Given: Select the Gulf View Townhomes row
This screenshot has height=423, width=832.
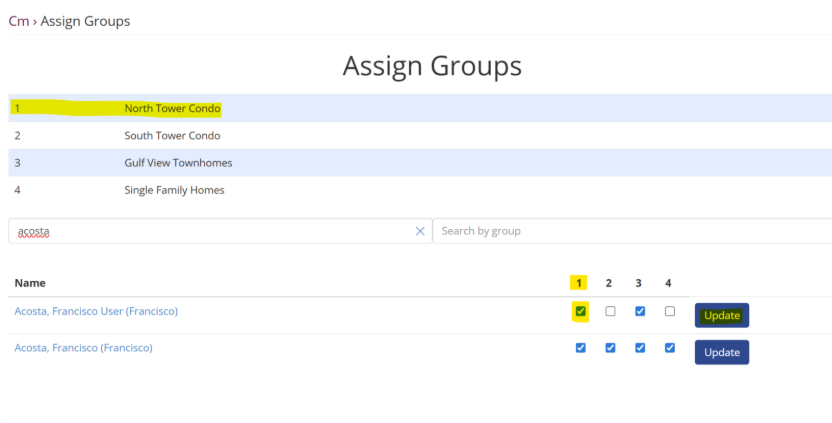Looking at the screenshot, I should 178,162.
